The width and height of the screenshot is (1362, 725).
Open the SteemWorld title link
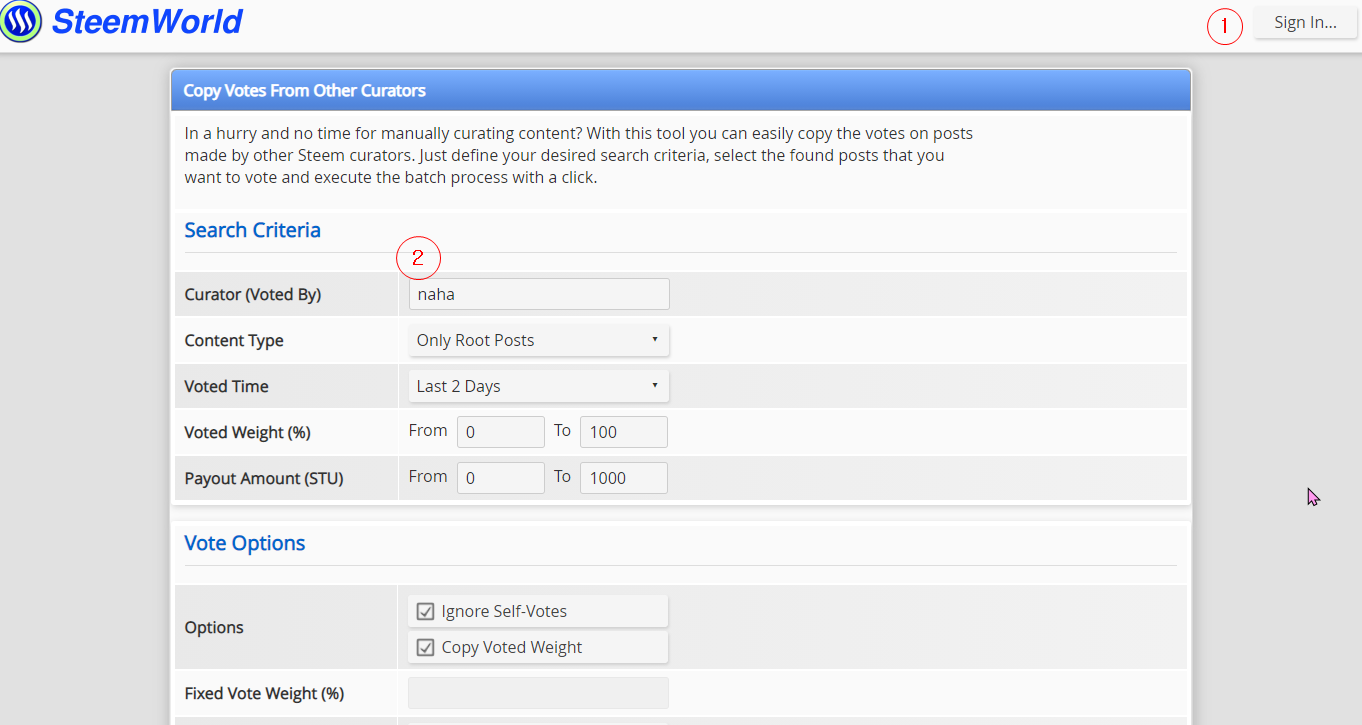click(x=147, y=21)
